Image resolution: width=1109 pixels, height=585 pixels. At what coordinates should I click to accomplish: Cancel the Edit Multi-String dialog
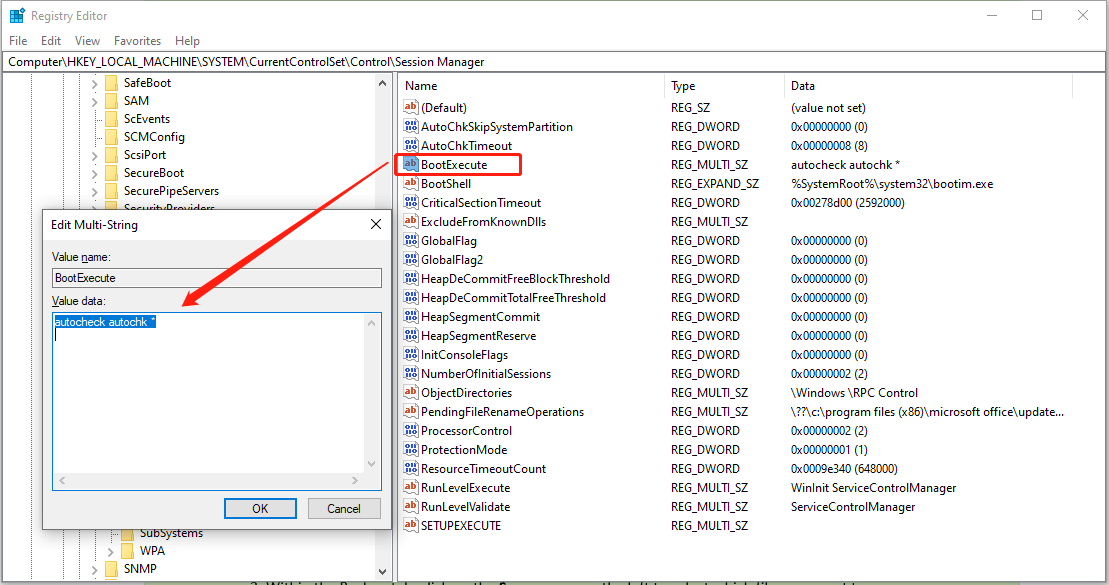click(343, 508)
